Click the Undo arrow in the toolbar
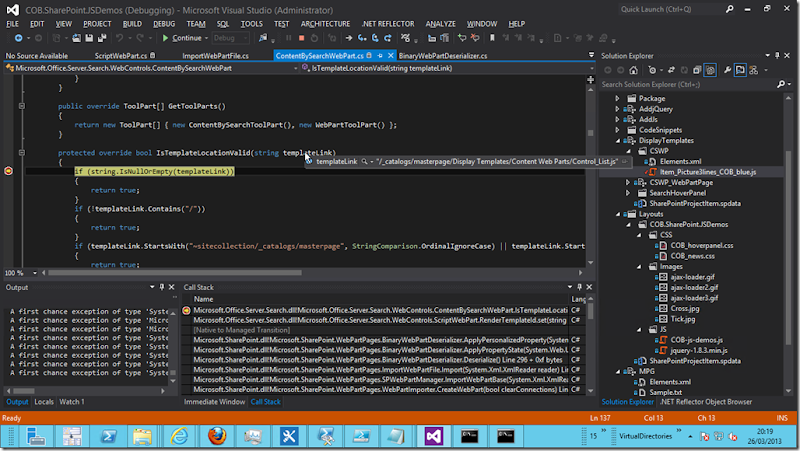Viewport: 800px width, 451px height. [120, 38]
